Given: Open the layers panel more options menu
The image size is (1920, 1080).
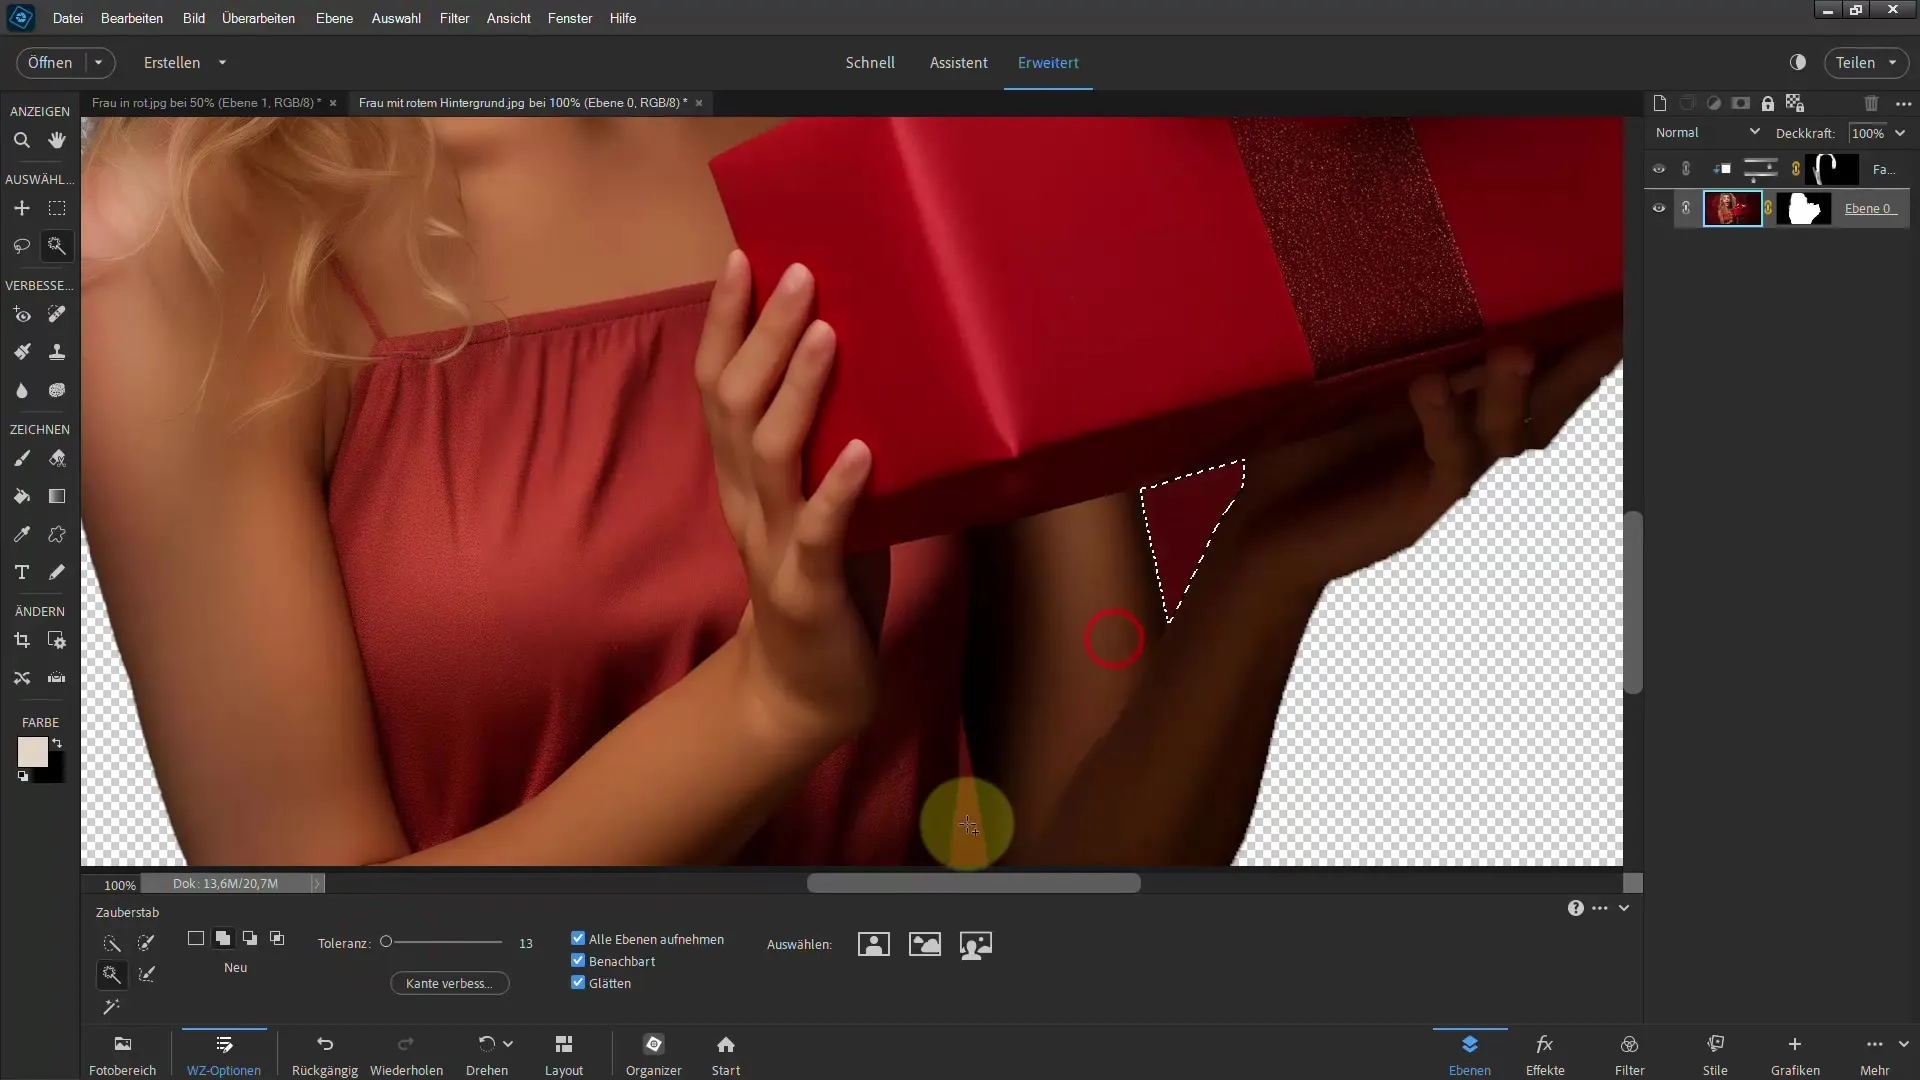Looking at the screenshot, I should [x=1903, y=103].
